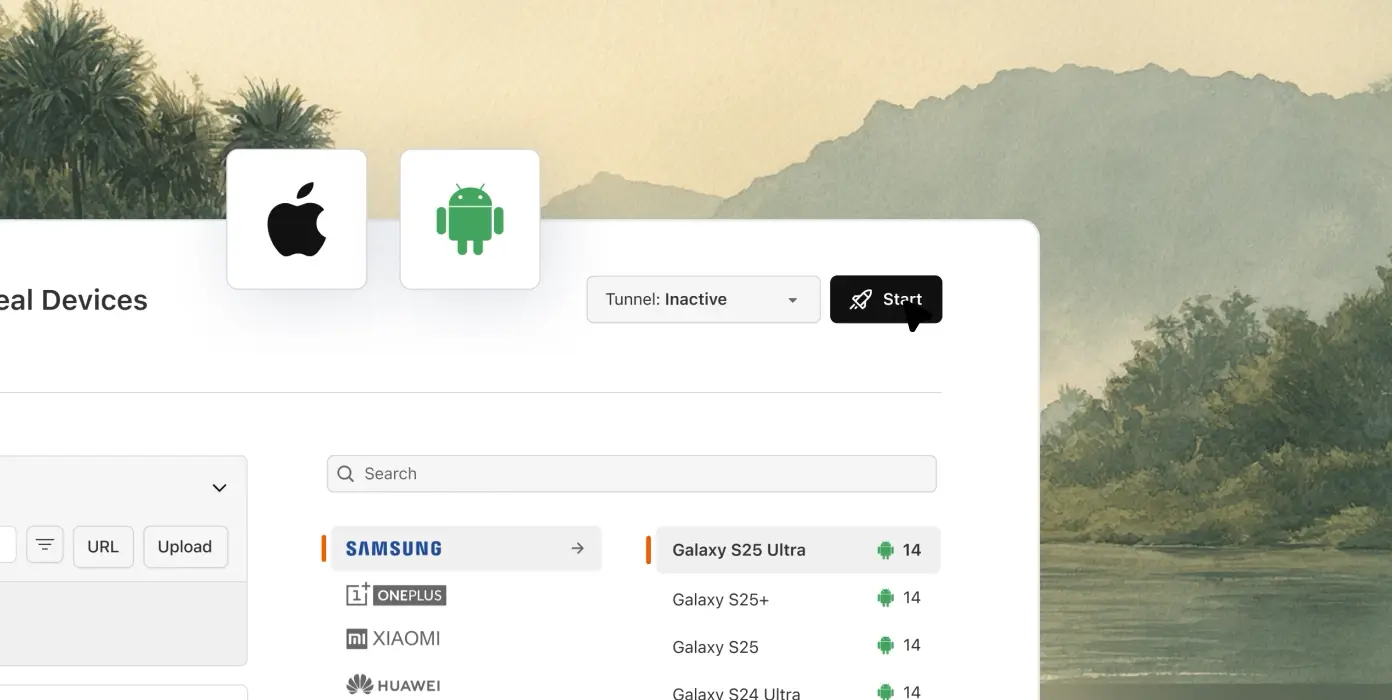Image resolution: width=1392 pixels, height=700 pixels.
Task: Choose the Xiaomi brand
Action: 393,638
